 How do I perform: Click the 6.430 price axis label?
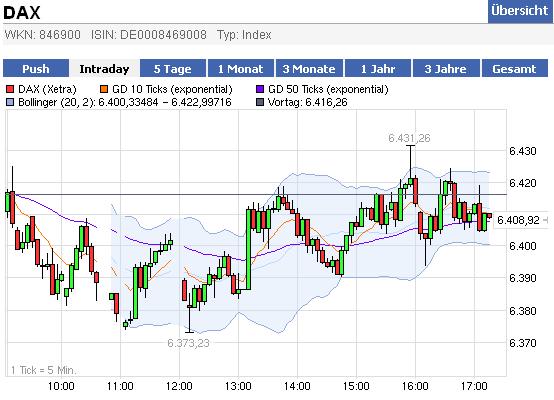(523, 151)
